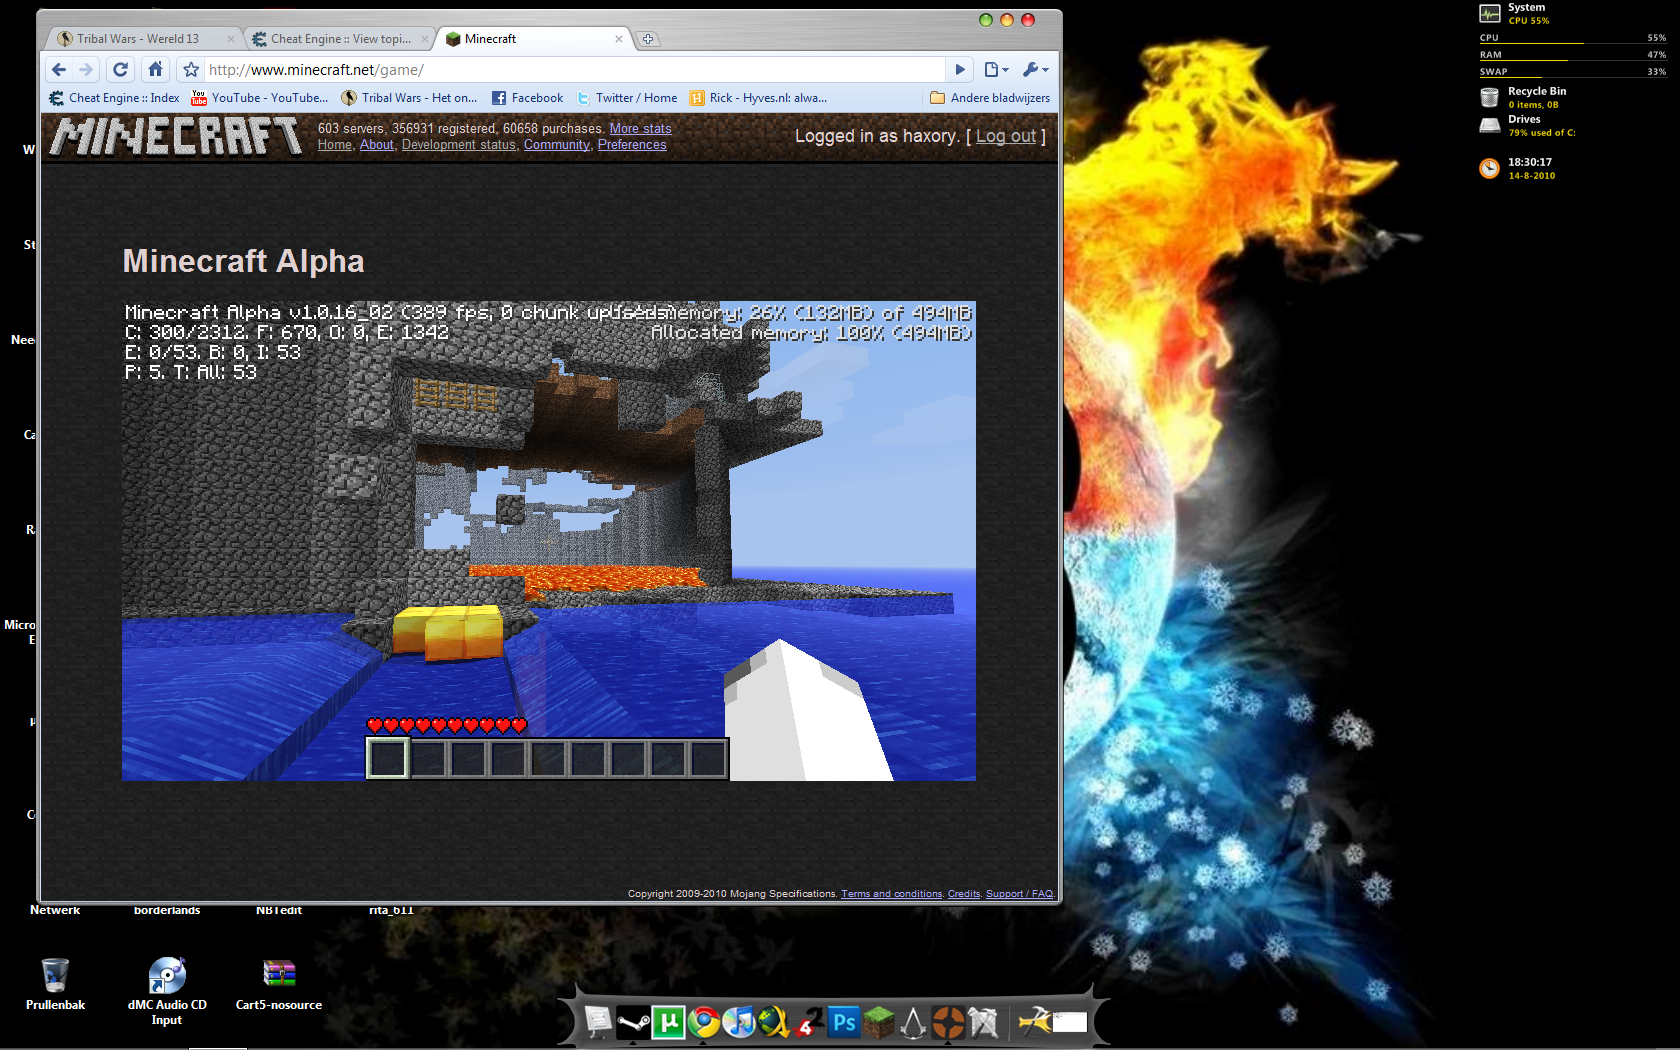Expand the Andere bladwijzers bookmarks folder
1680x1050 pixels.
pos(989,98)
